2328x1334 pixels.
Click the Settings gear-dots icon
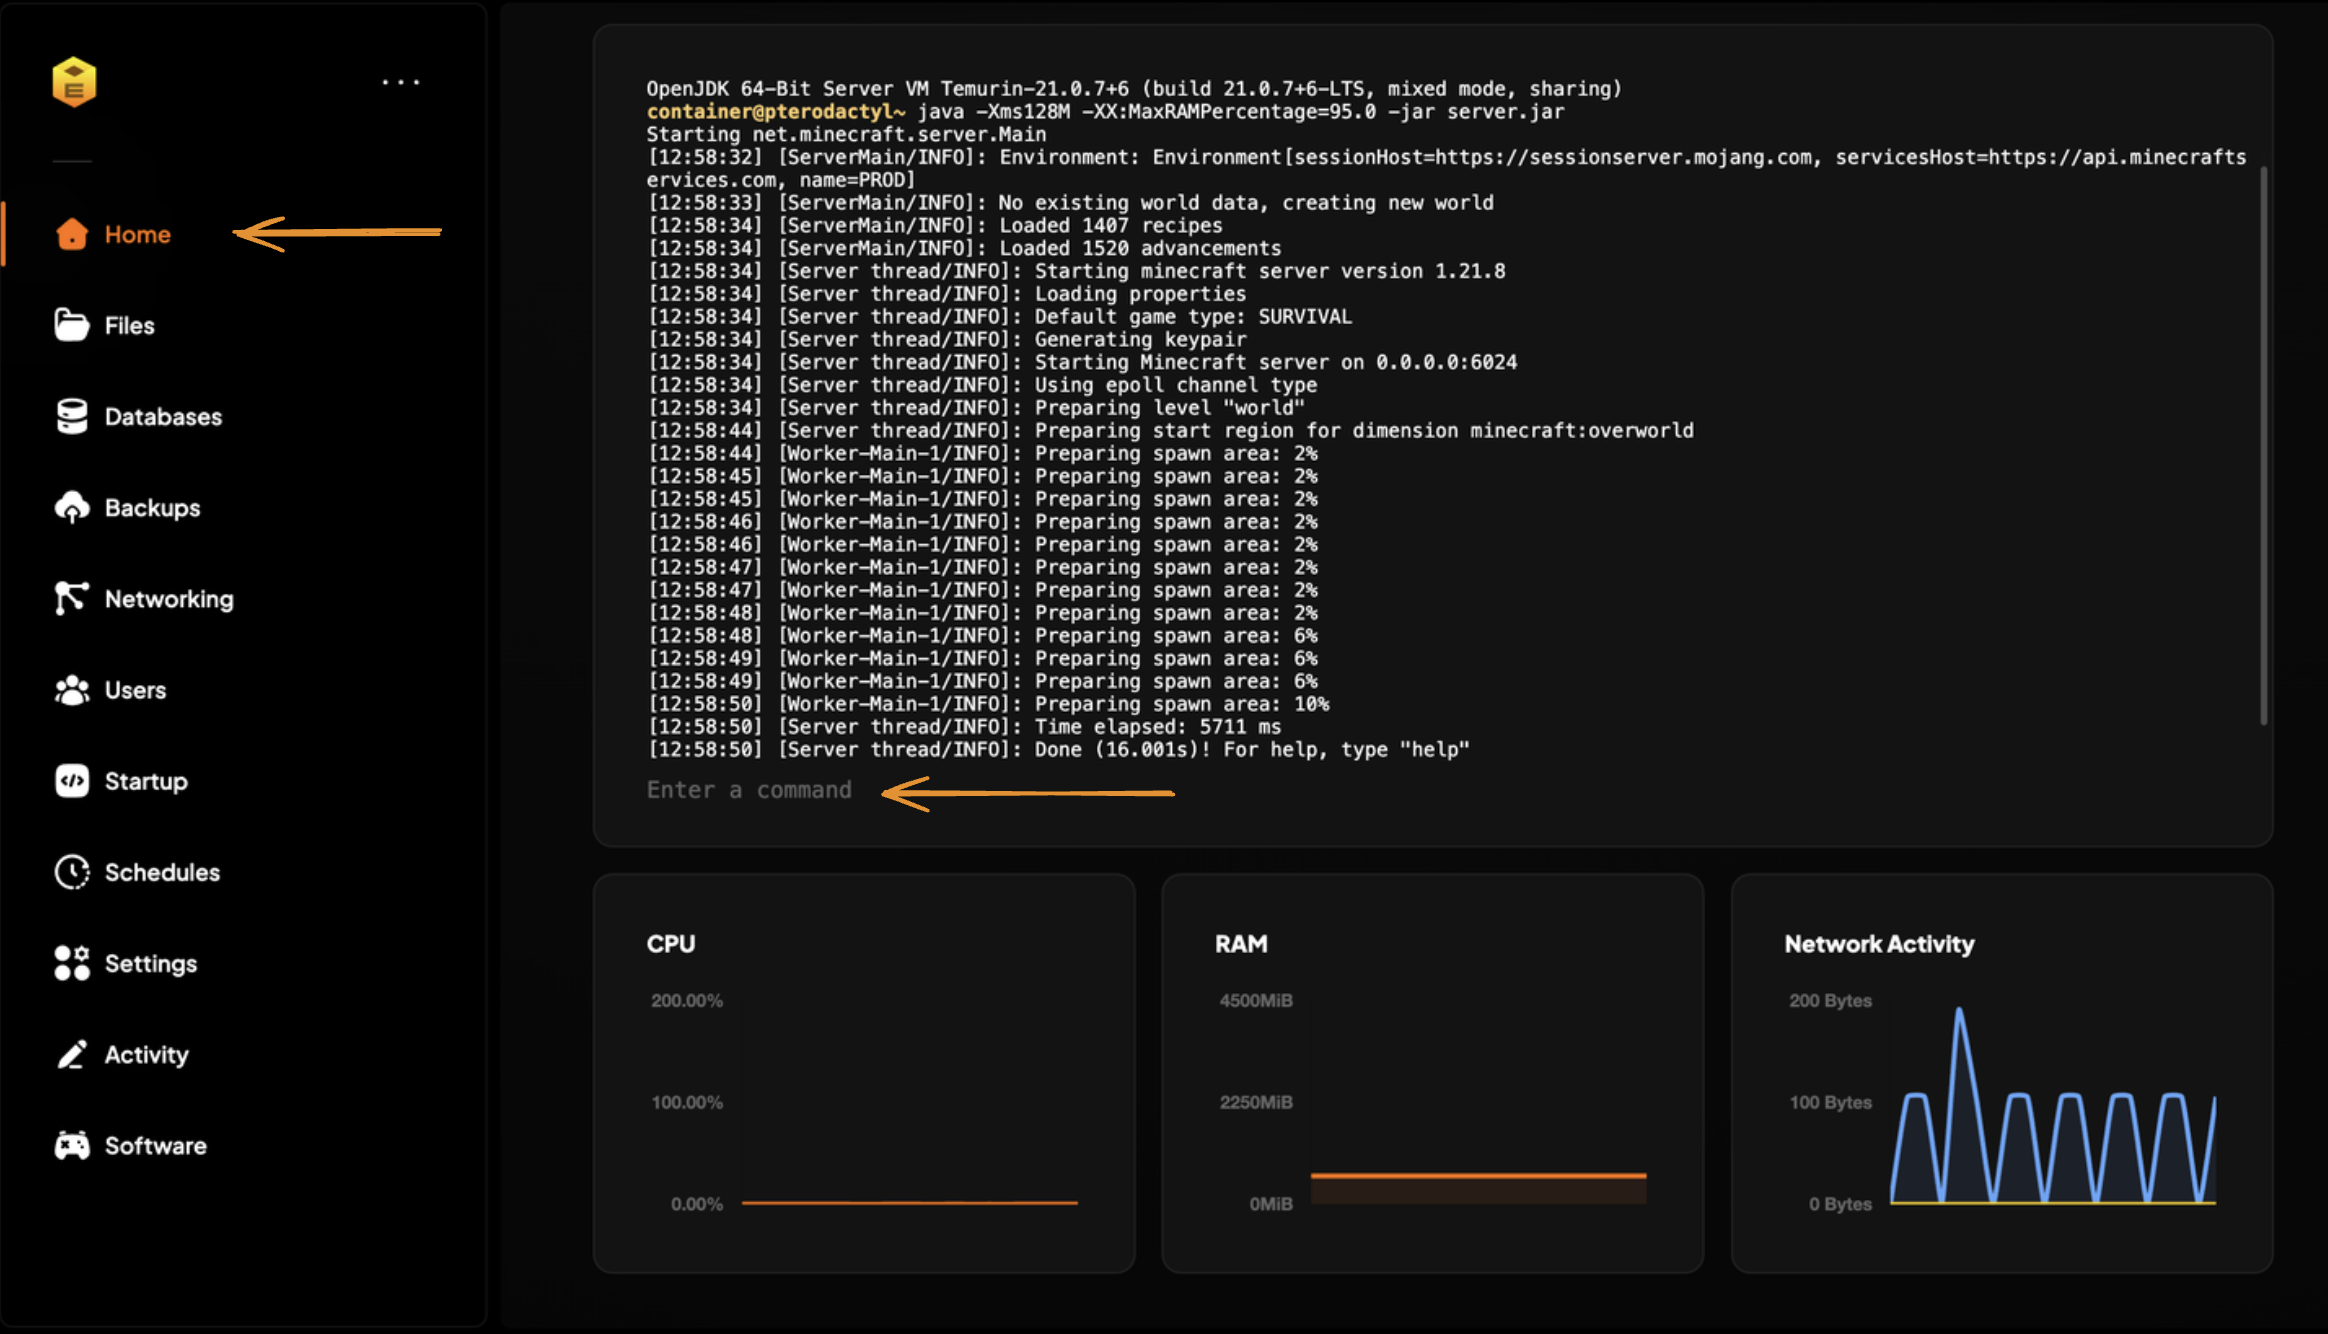pos(72,963)
